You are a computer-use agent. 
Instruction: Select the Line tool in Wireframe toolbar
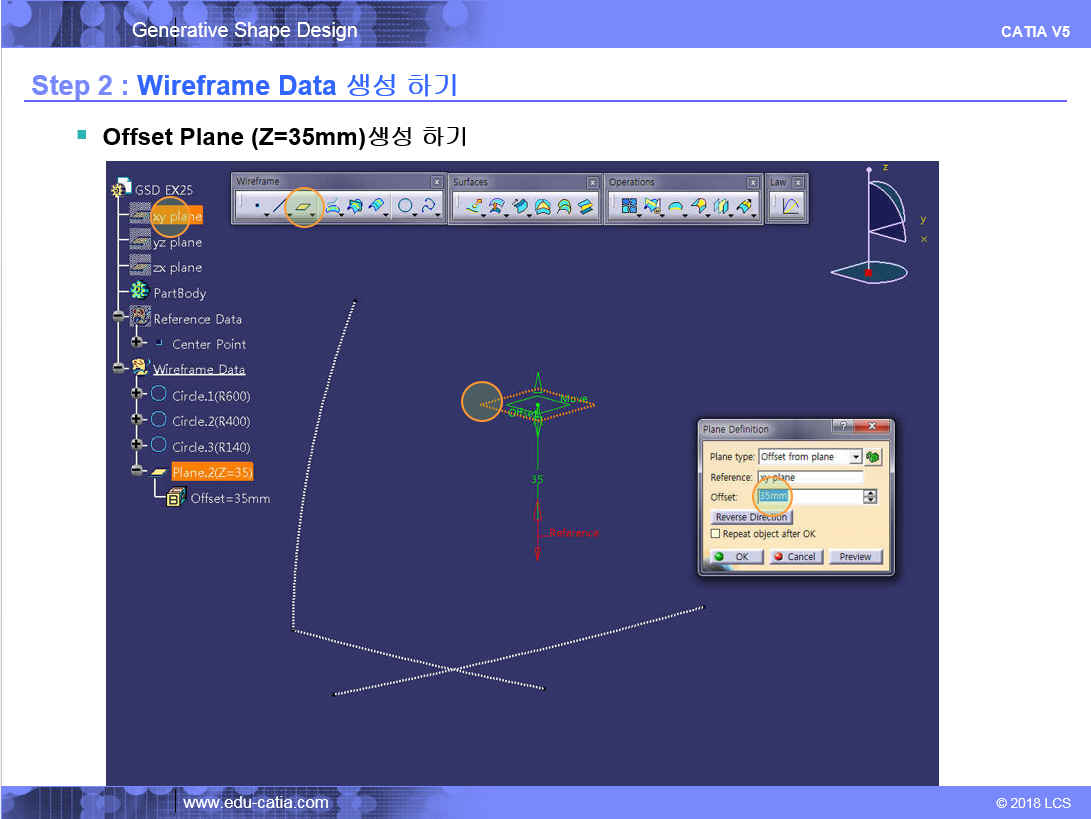click(x=279, y=207)
